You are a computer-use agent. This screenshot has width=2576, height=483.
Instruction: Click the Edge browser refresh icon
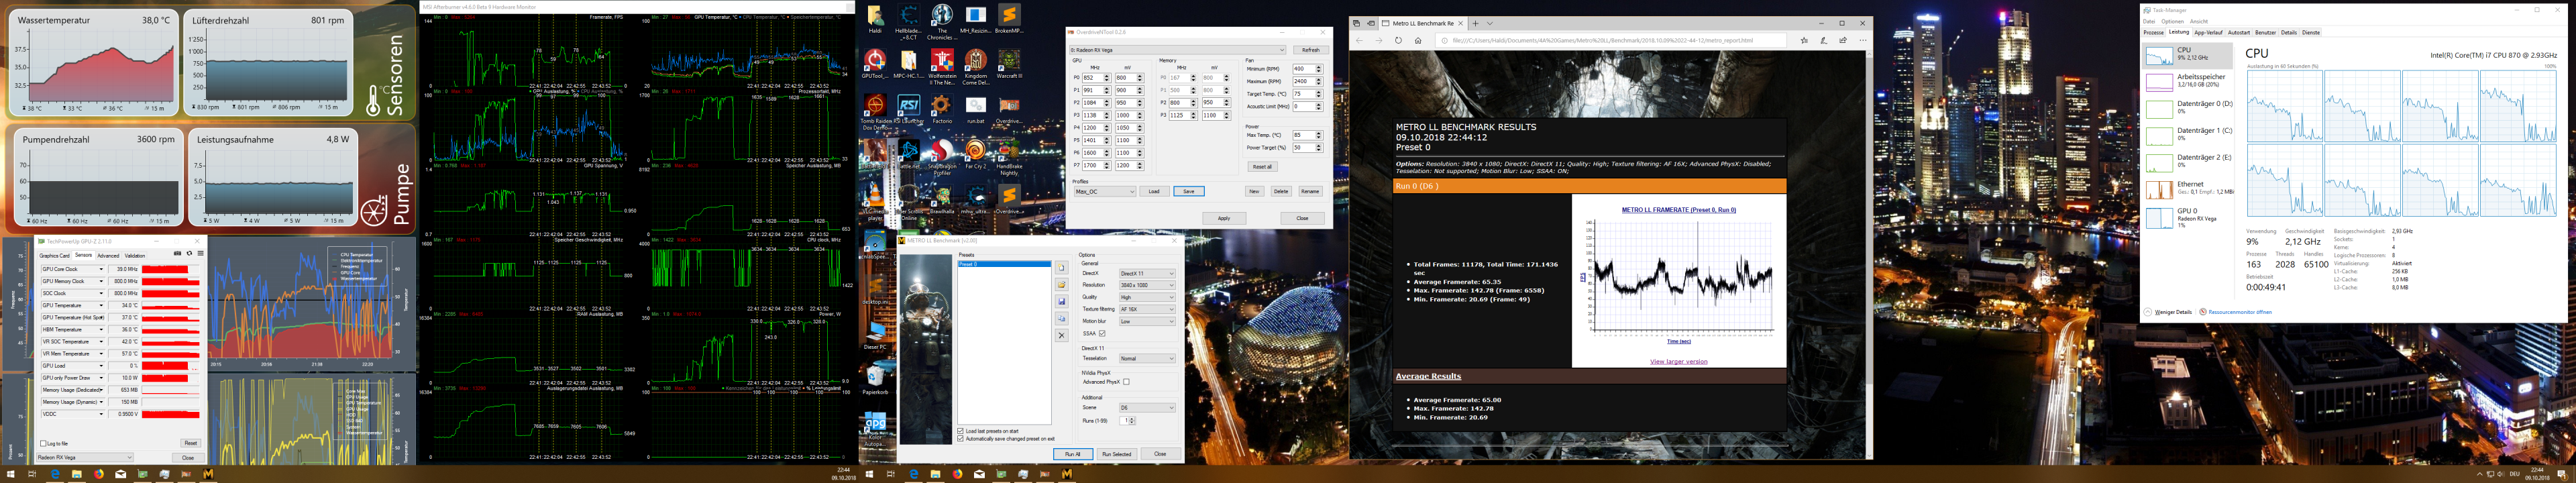pos(1398,41)
